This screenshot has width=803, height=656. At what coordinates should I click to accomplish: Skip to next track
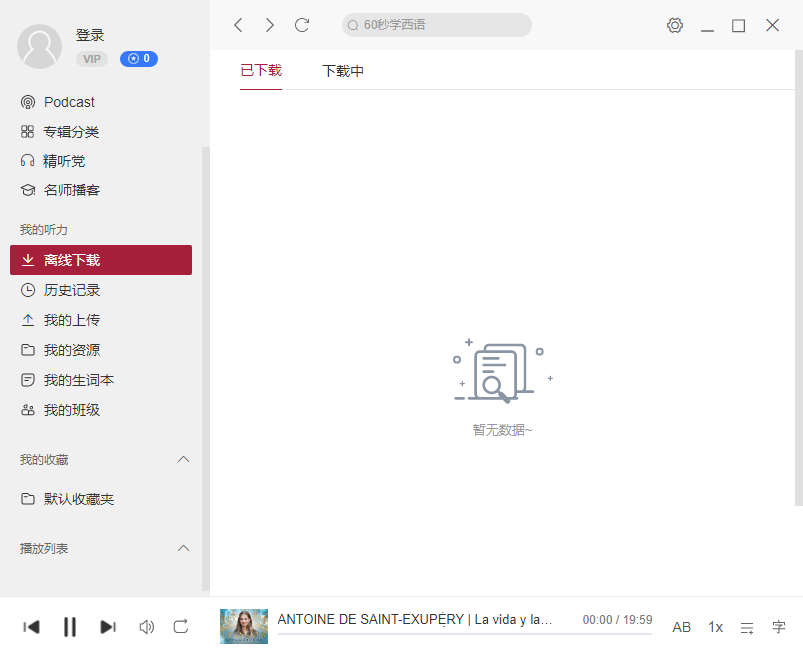[x=108, y=627]
